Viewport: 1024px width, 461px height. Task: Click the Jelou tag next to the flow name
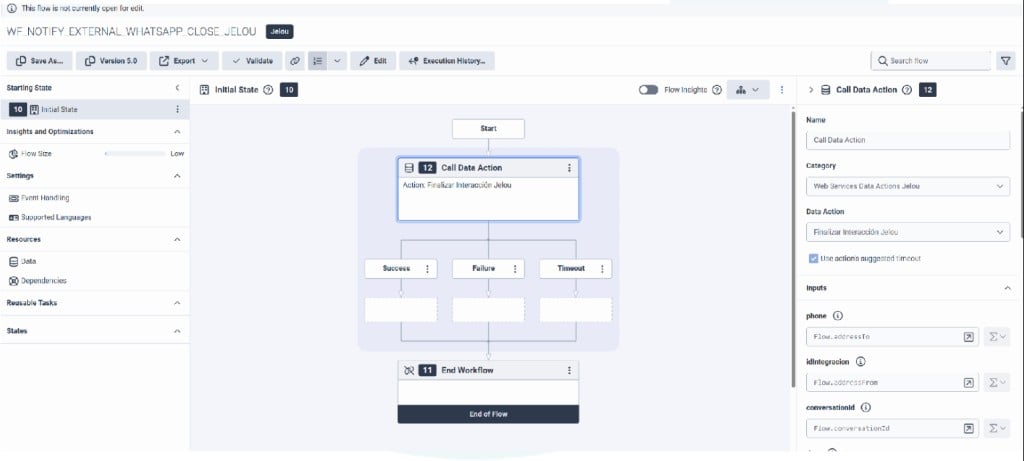pos(280,31)
